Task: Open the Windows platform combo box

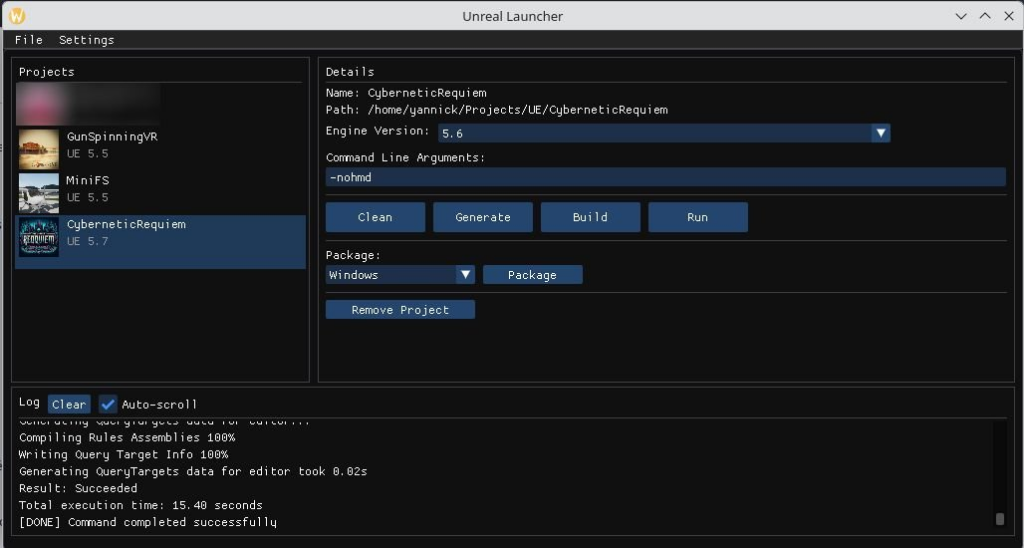Action: (400, 275)
